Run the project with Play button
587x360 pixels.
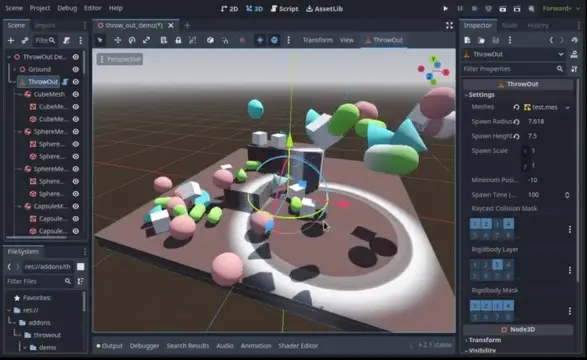[445, 8]
